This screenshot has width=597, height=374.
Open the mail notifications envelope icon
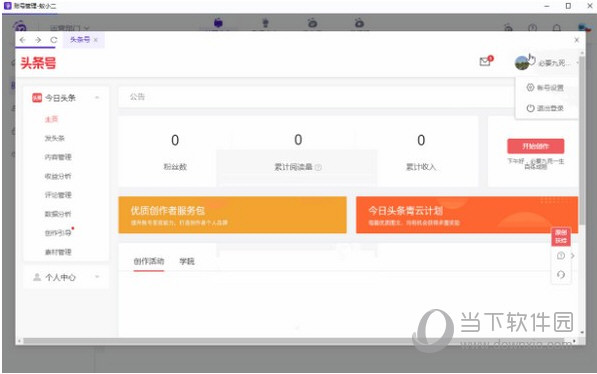coord(485,61)
